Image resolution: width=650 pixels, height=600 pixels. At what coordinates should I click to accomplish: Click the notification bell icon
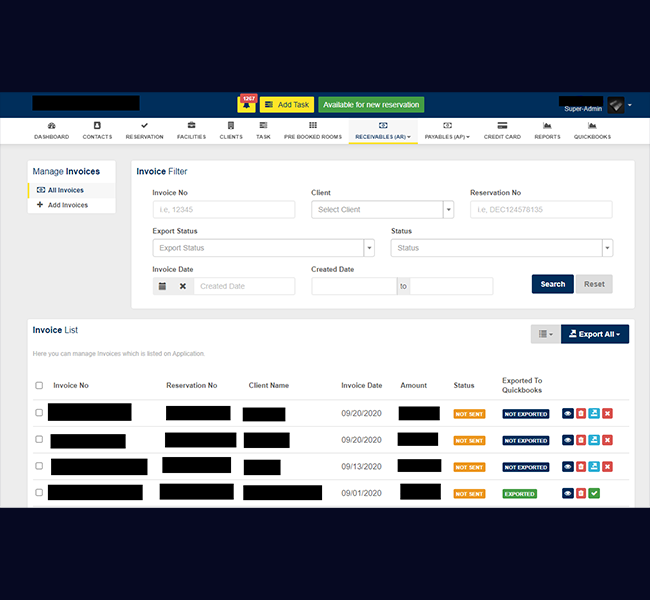coord(247,105)
